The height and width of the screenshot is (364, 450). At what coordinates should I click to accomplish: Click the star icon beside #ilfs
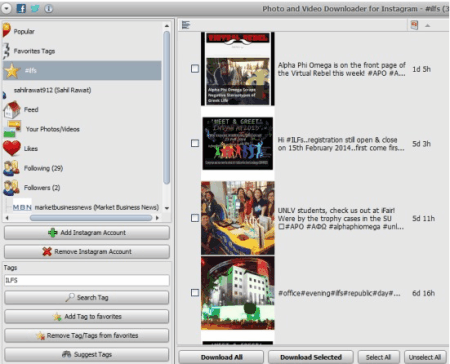click(x=12, y=71)
